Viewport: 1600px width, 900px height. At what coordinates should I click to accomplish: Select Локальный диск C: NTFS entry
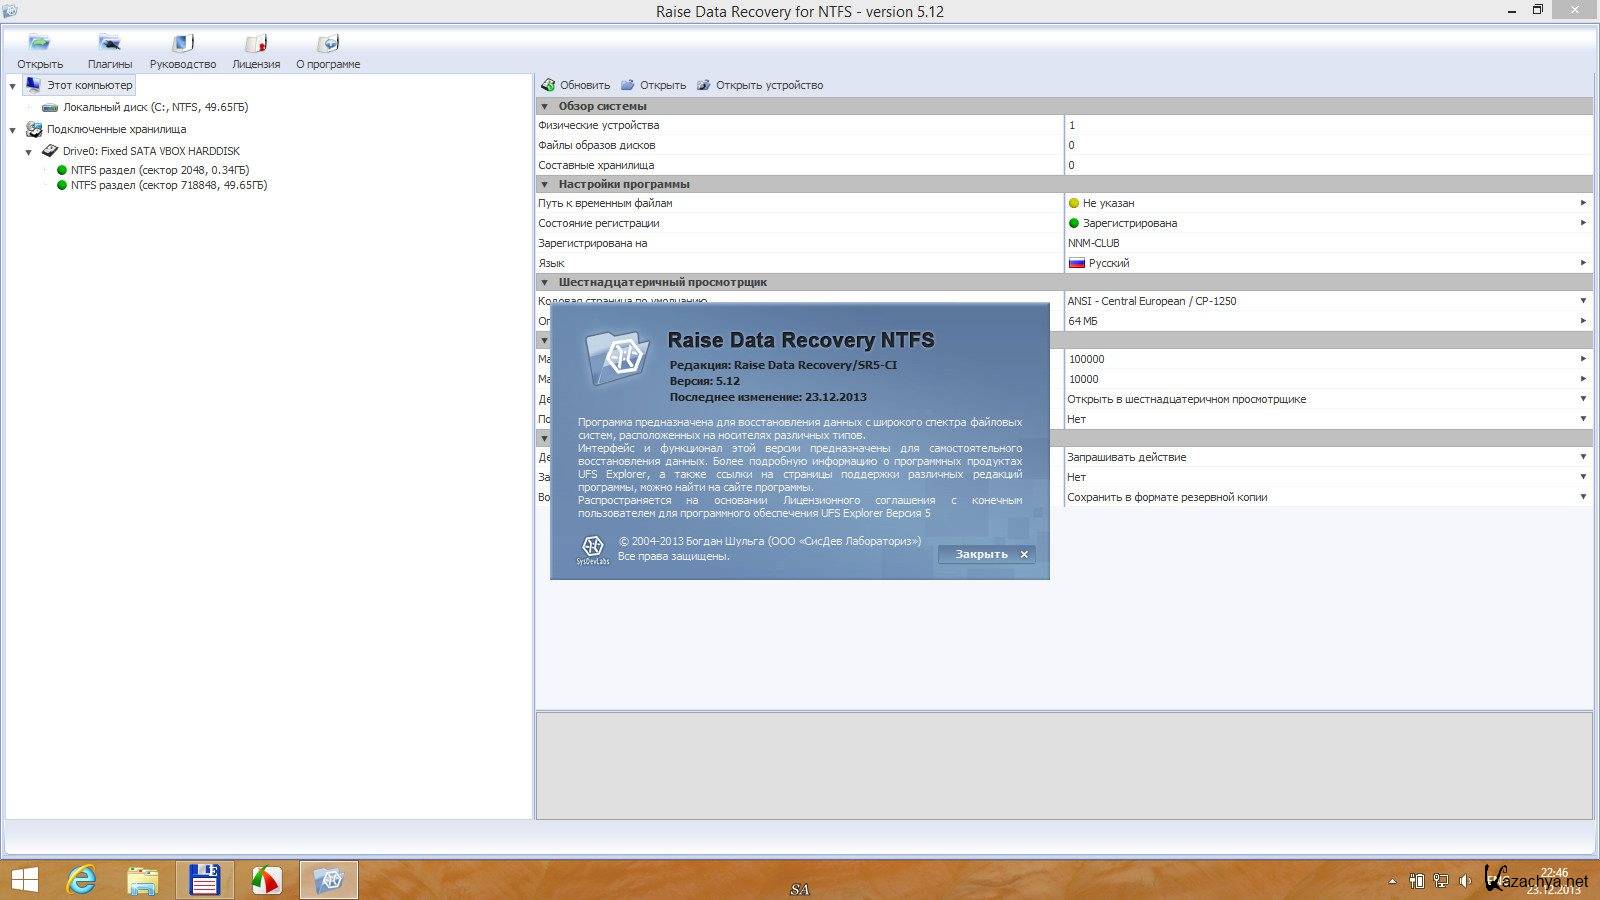pos(155,107)
